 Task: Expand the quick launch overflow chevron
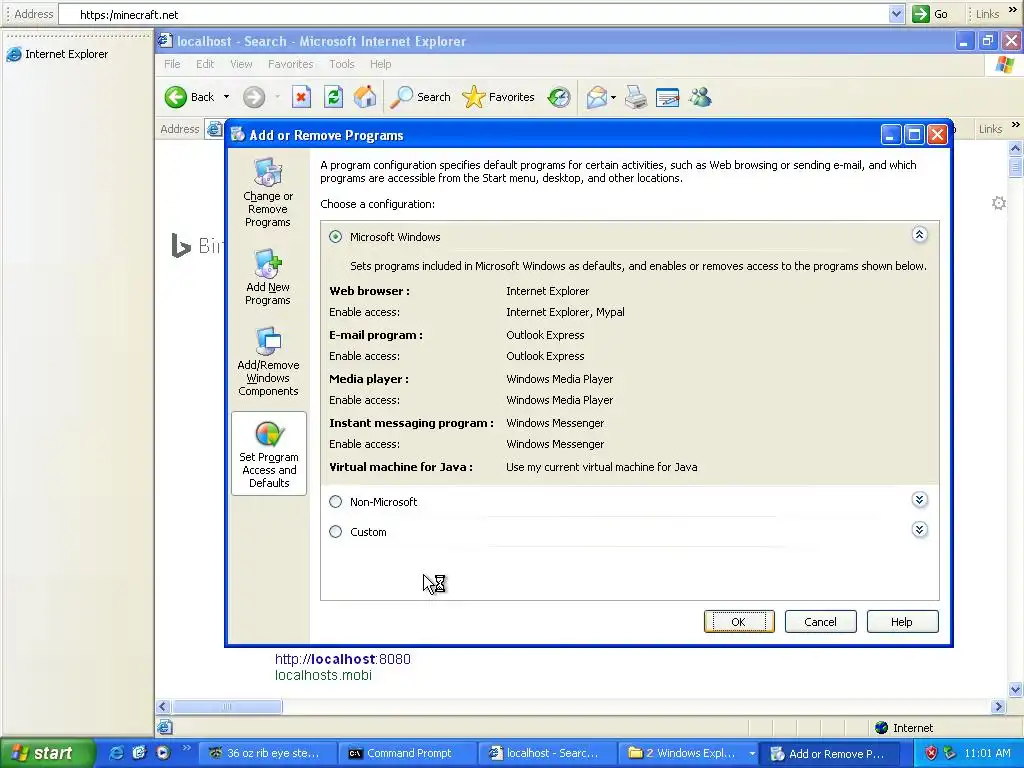point(187,748)
